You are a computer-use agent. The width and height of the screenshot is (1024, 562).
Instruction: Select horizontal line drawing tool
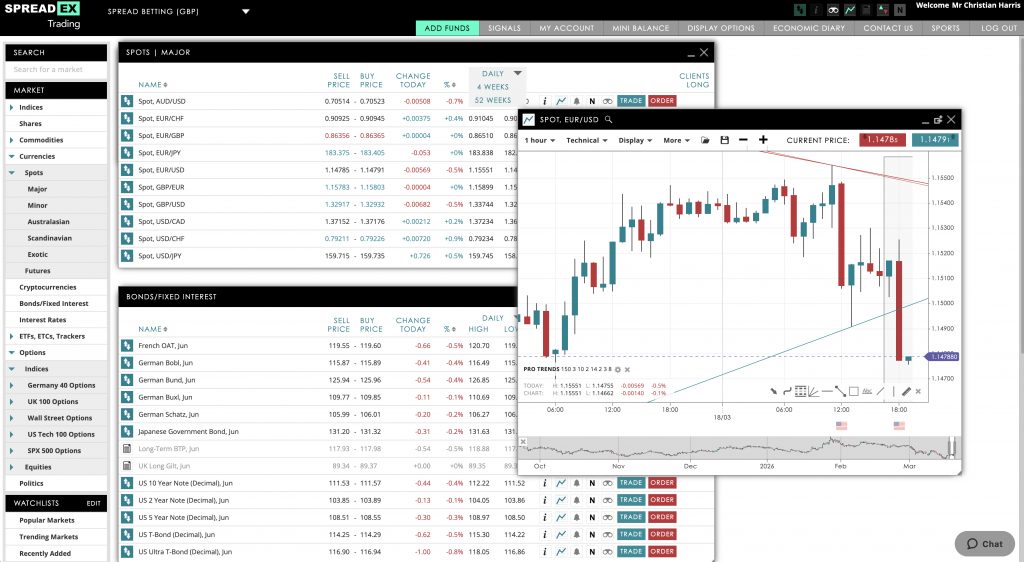[x=827, y=392]
